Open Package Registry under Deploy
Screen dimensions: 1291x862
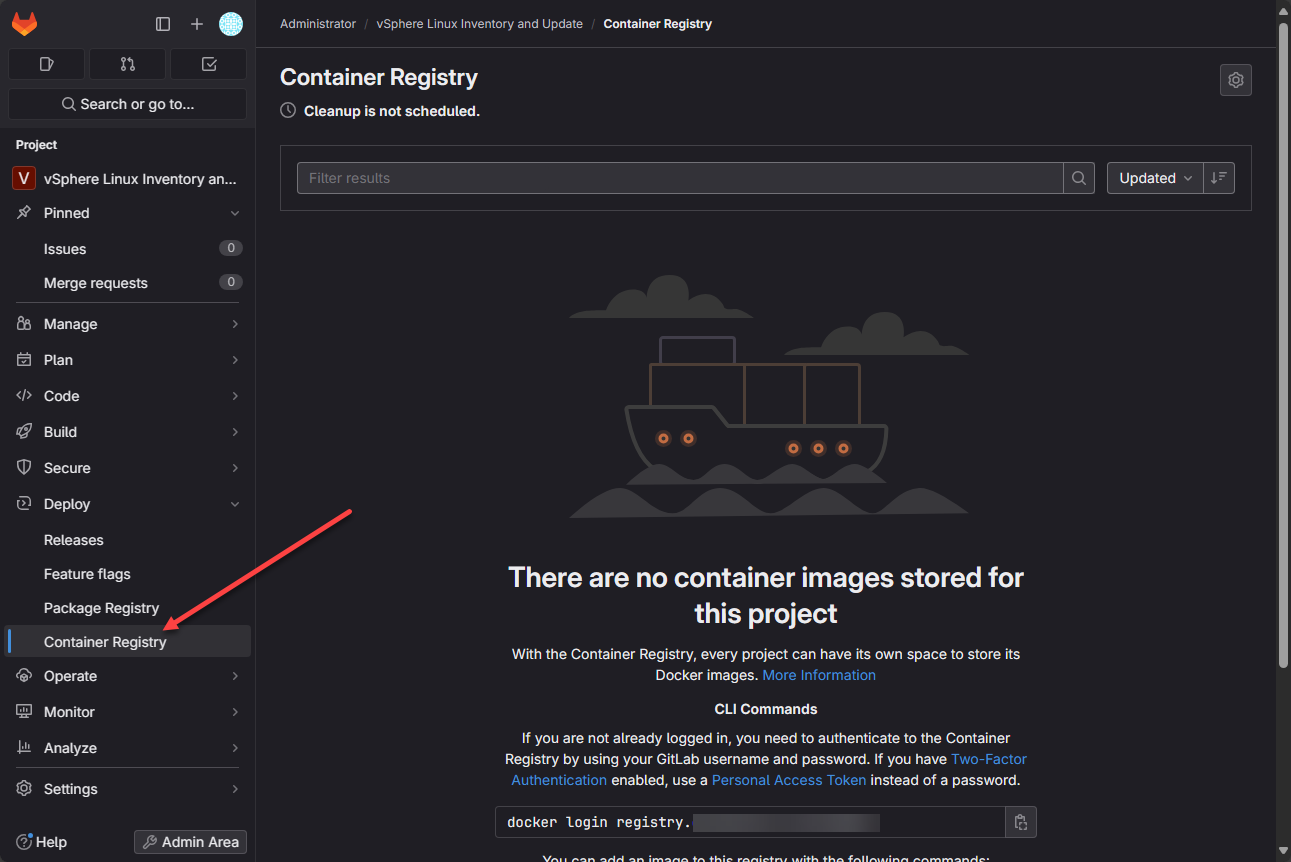point(128,608)
